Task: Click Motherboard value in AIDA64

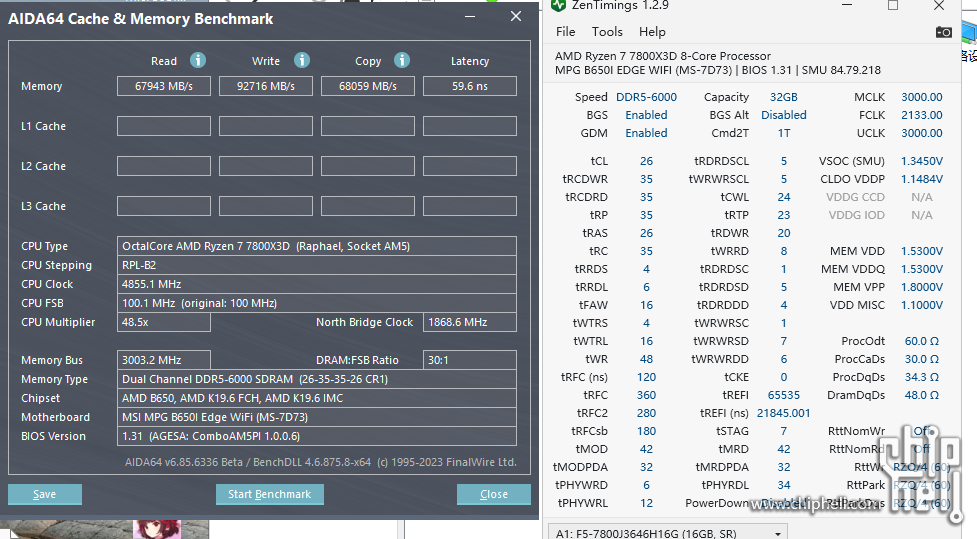Action: point(317,417)
